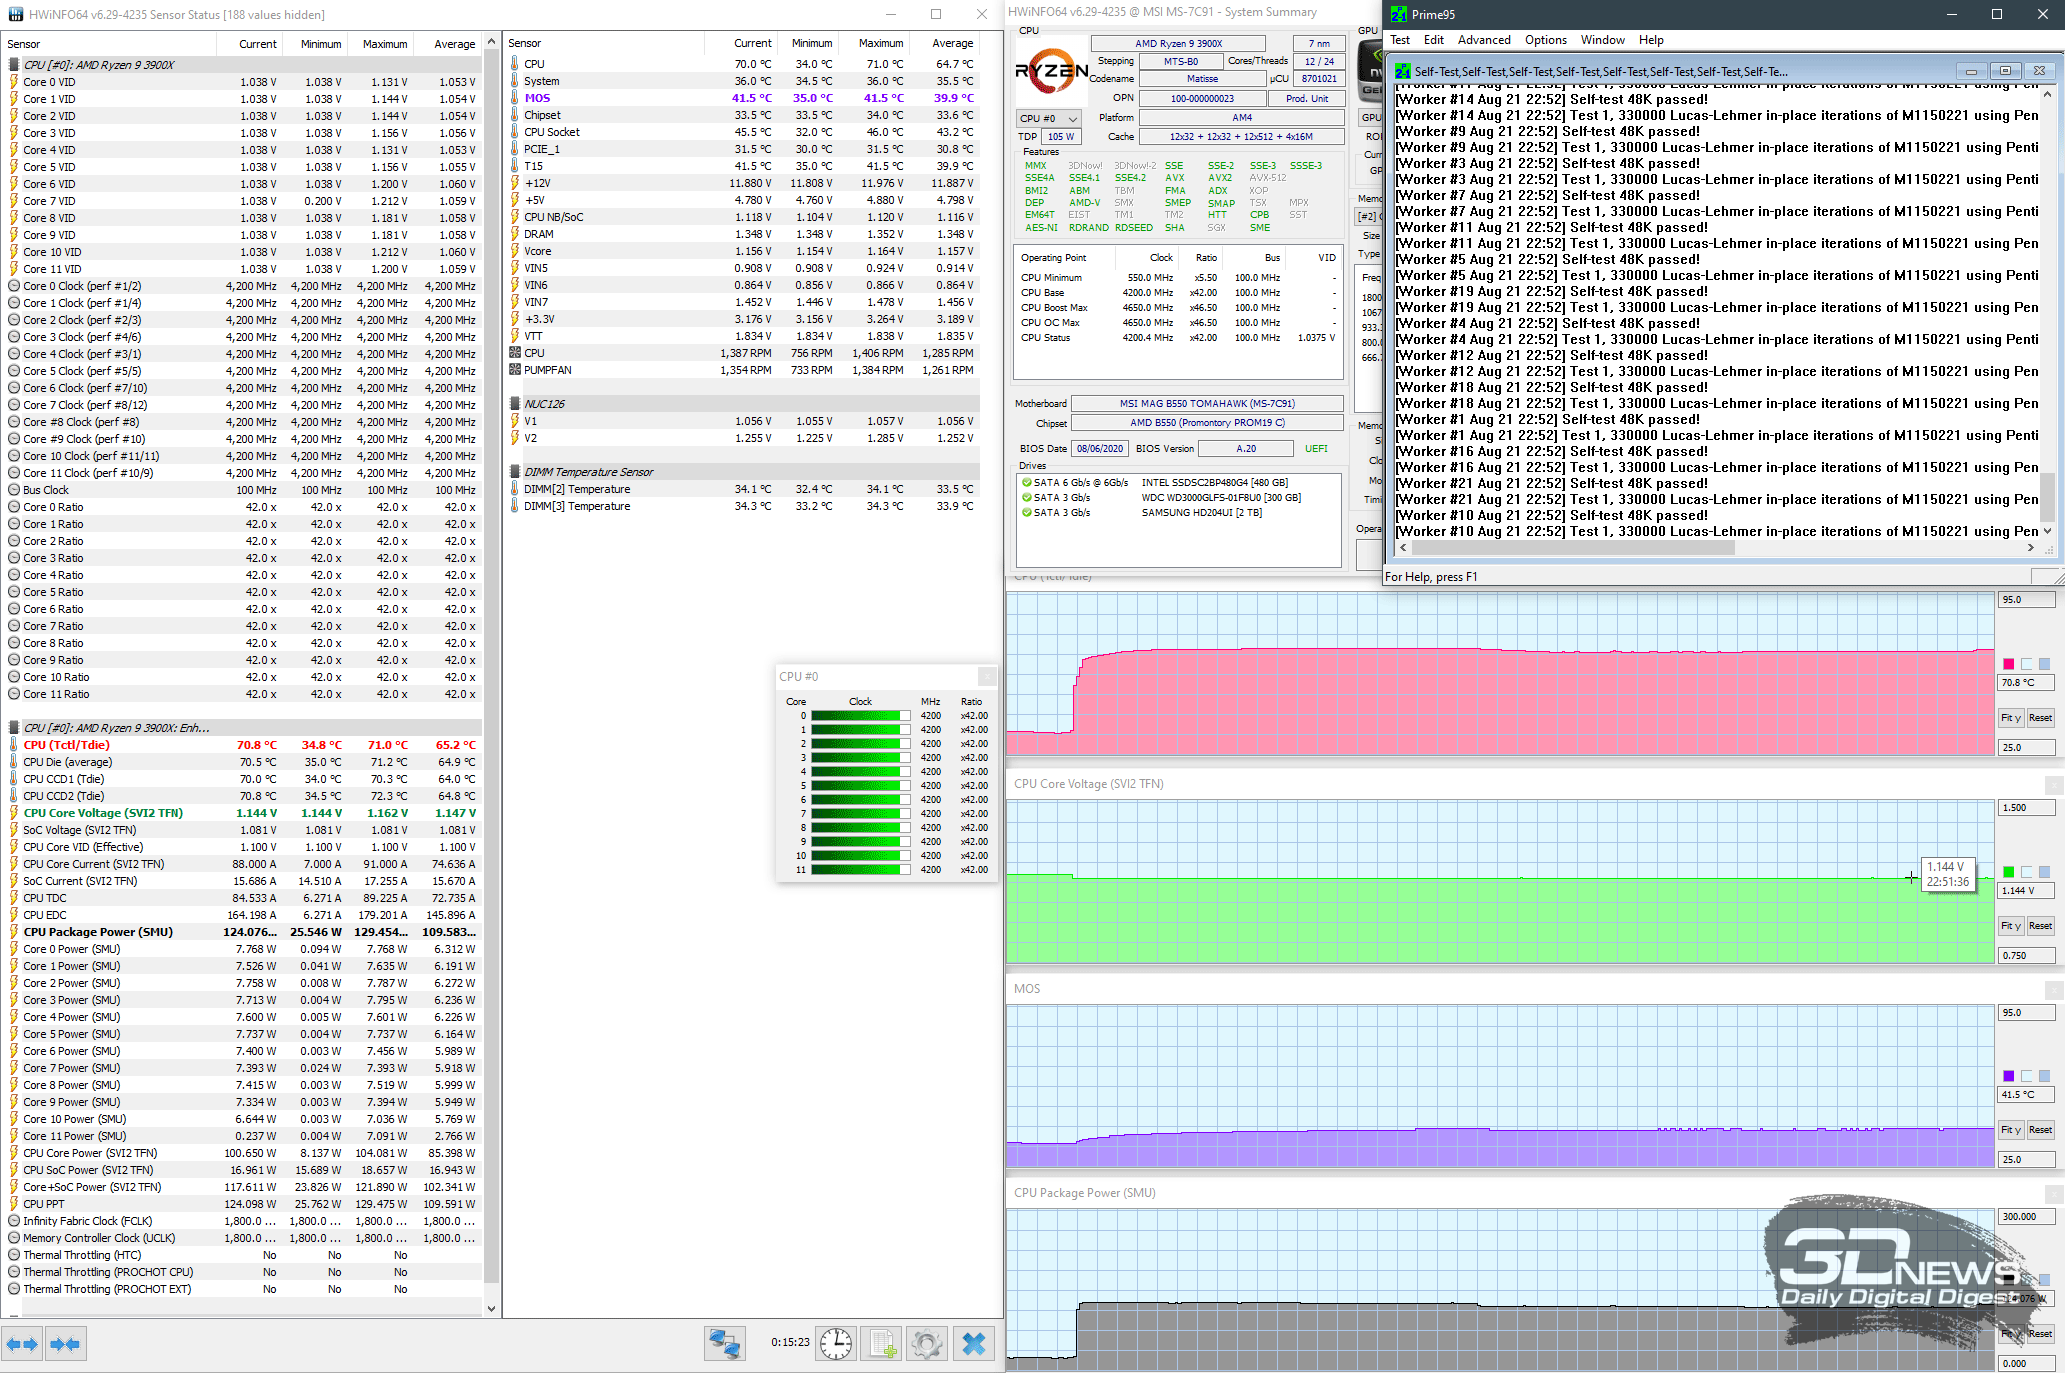Click the pink color swatch of temperature graph
This screenshot has height=1373, width=2065.
point(2008,664)
